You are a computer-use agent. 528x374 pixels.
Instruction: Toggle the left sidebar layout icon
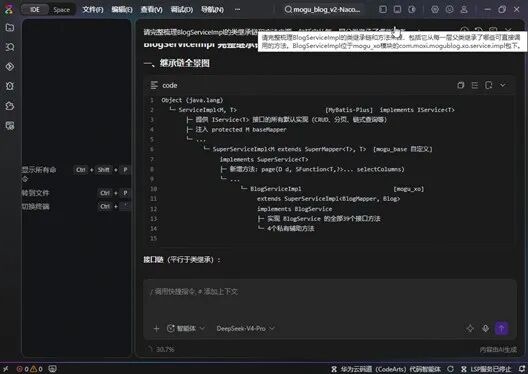[383, 9]
